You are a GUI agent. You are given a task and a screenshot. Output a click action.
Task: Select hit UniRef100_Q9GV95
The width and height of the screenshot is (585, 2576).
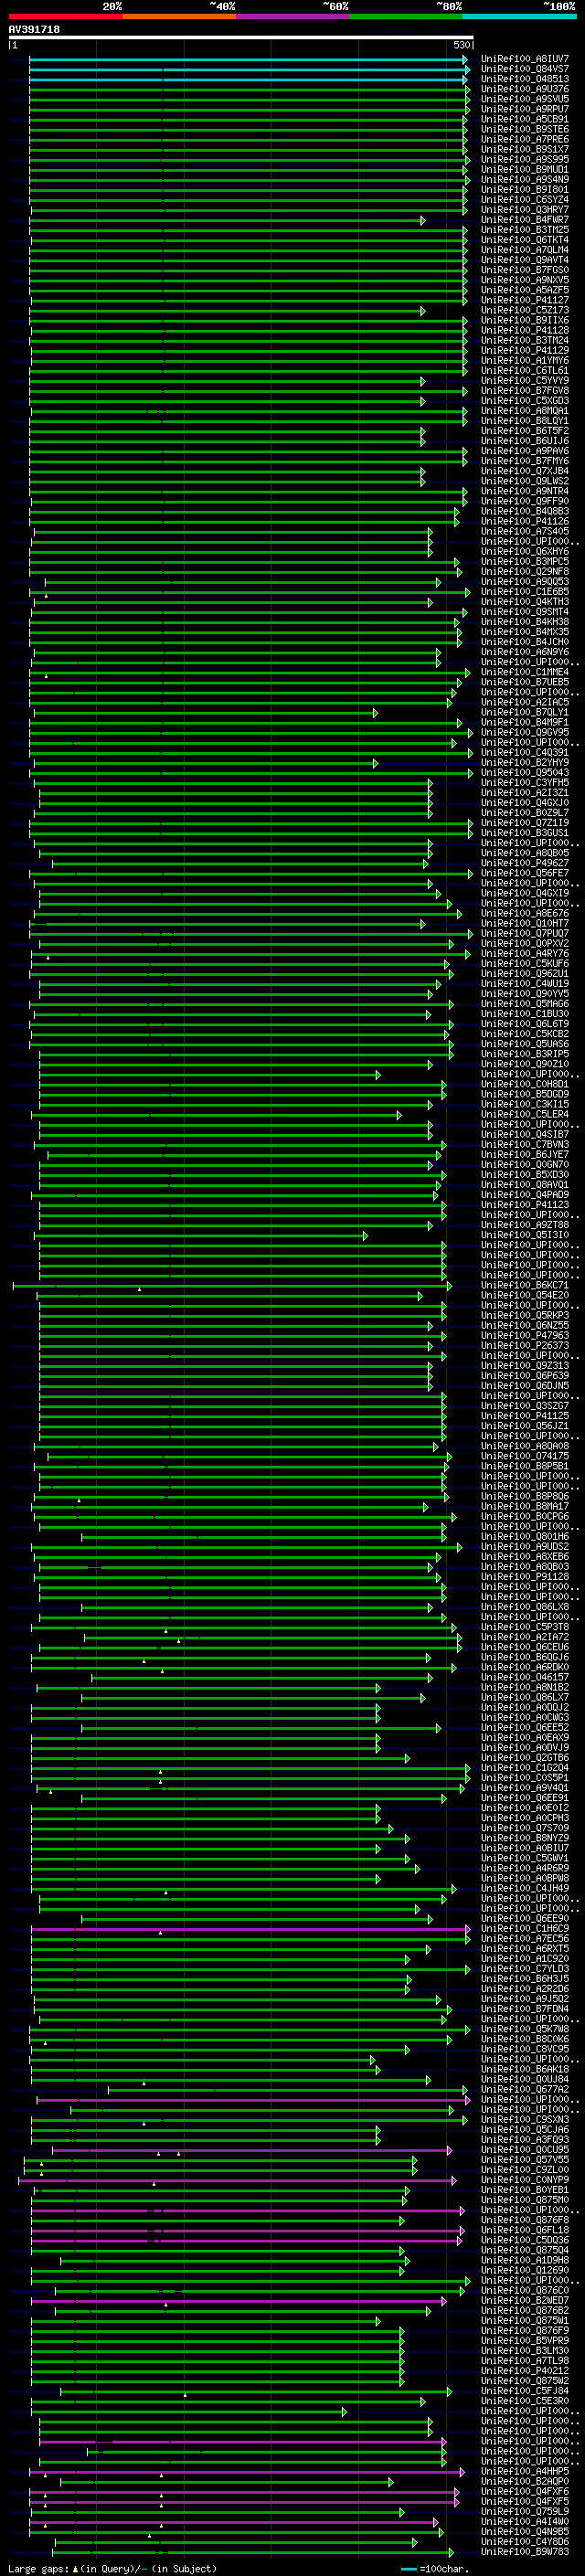pos(524,733)
